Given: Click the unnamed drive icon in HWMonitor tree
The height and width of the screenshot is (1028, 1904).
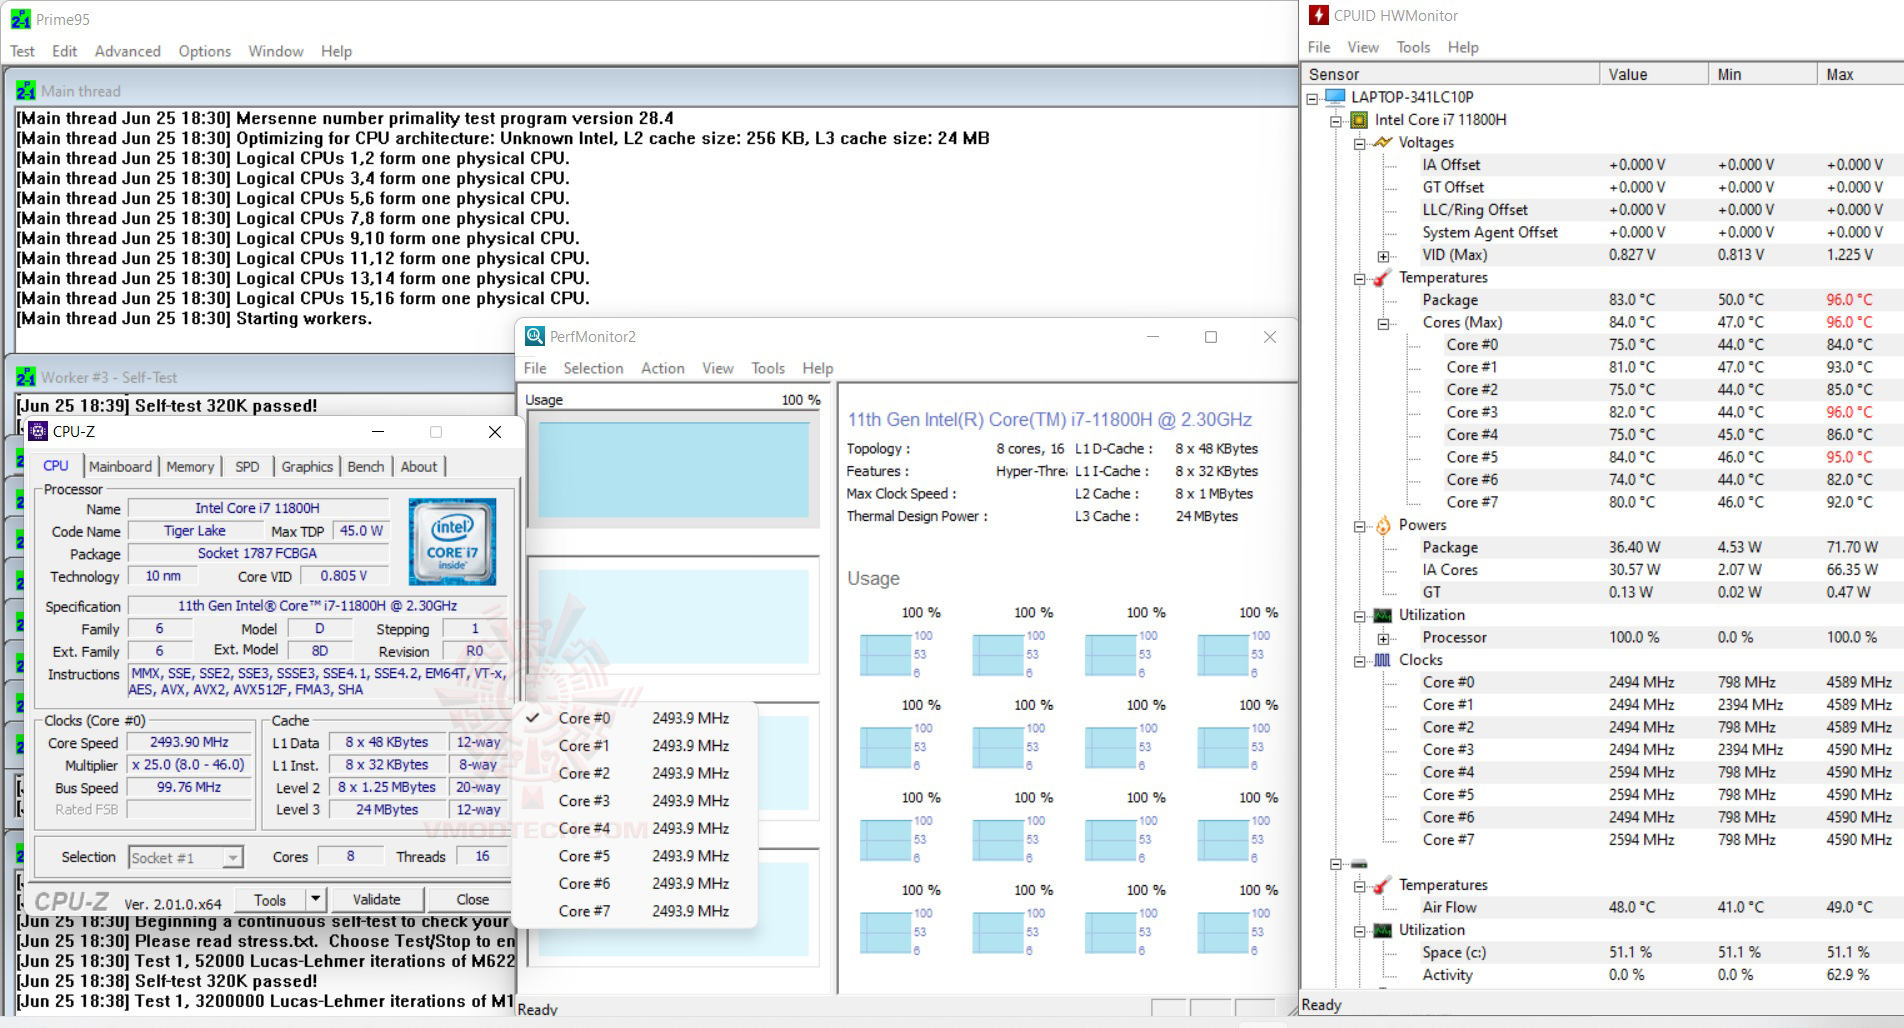Looking at the screenshot, I should click(1359, 863).
